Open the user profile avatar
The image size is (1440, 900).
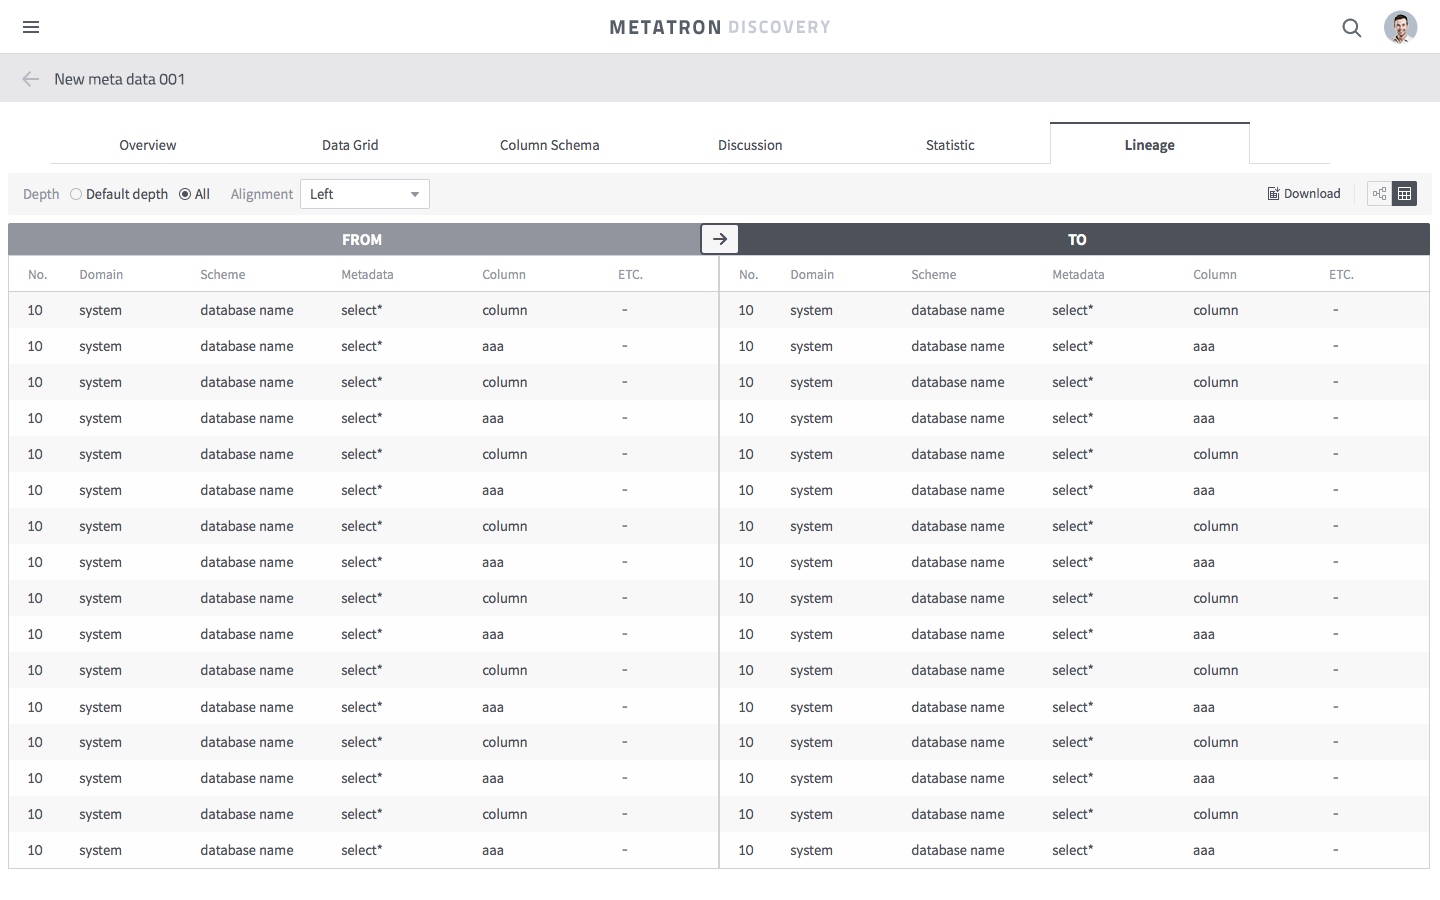(x=1400, y=27)
